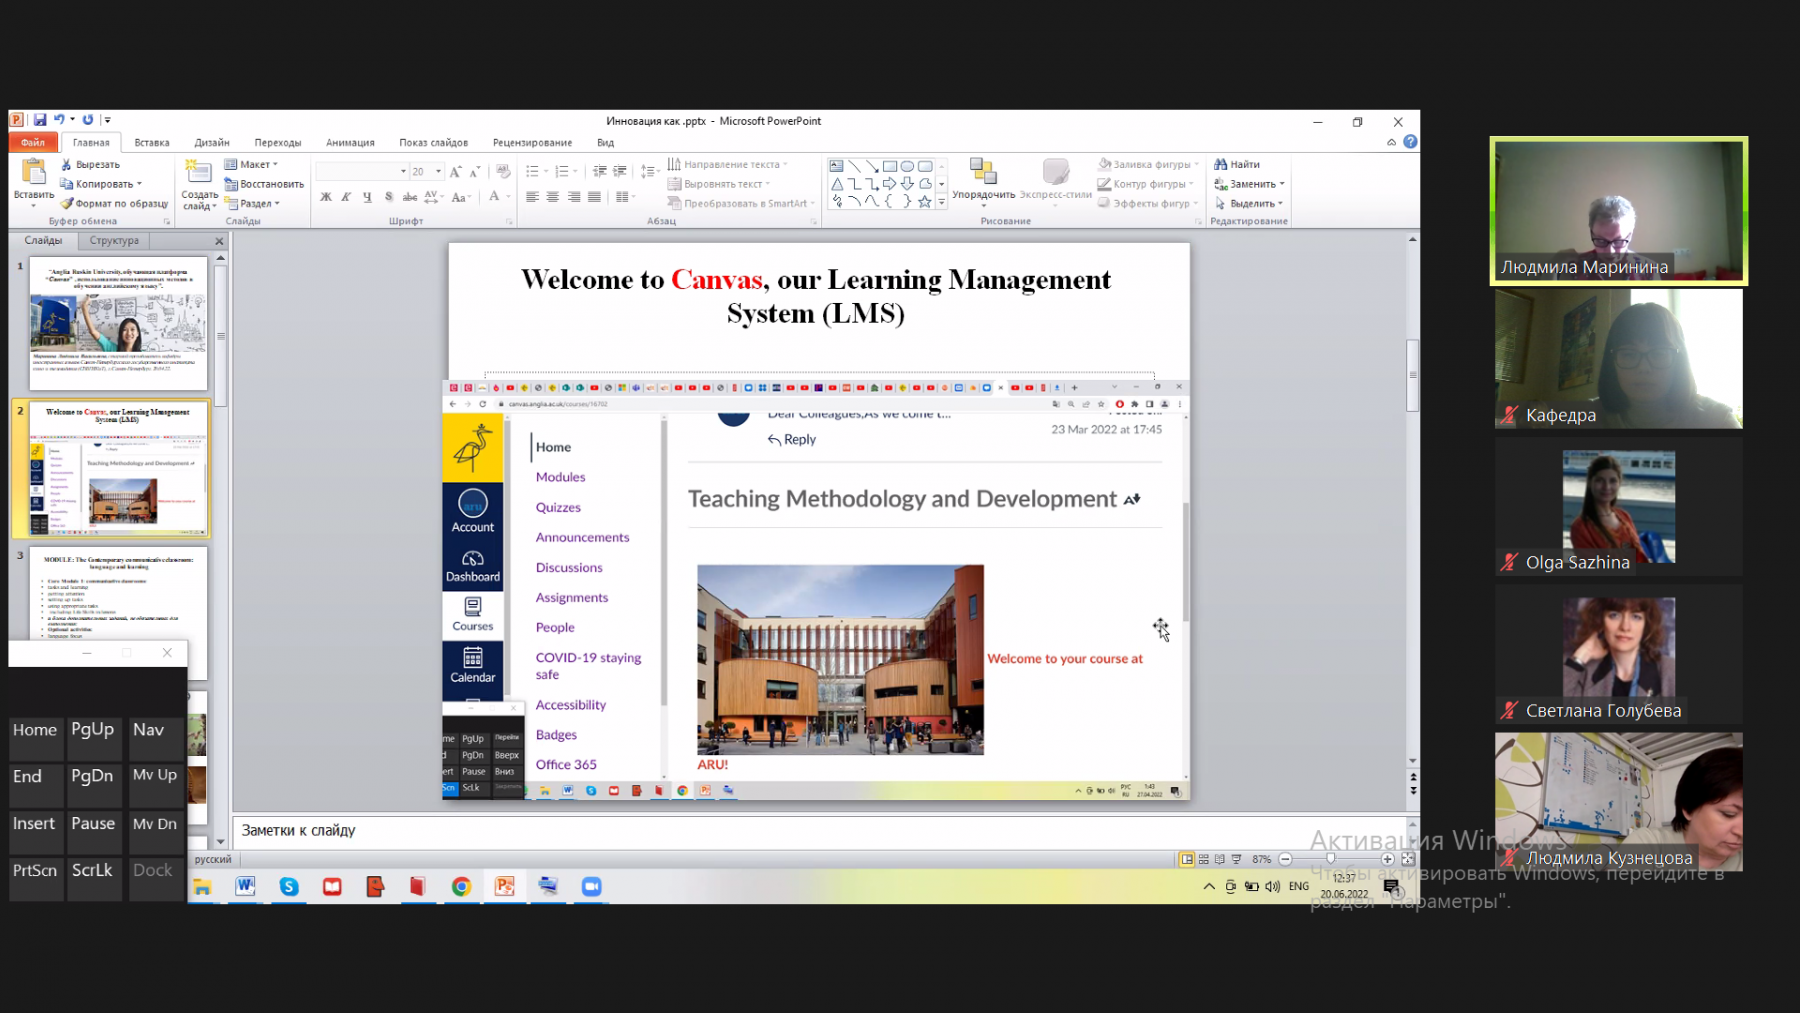
Task: Toggle strikethrough abc button
Action: pos(410,197)
